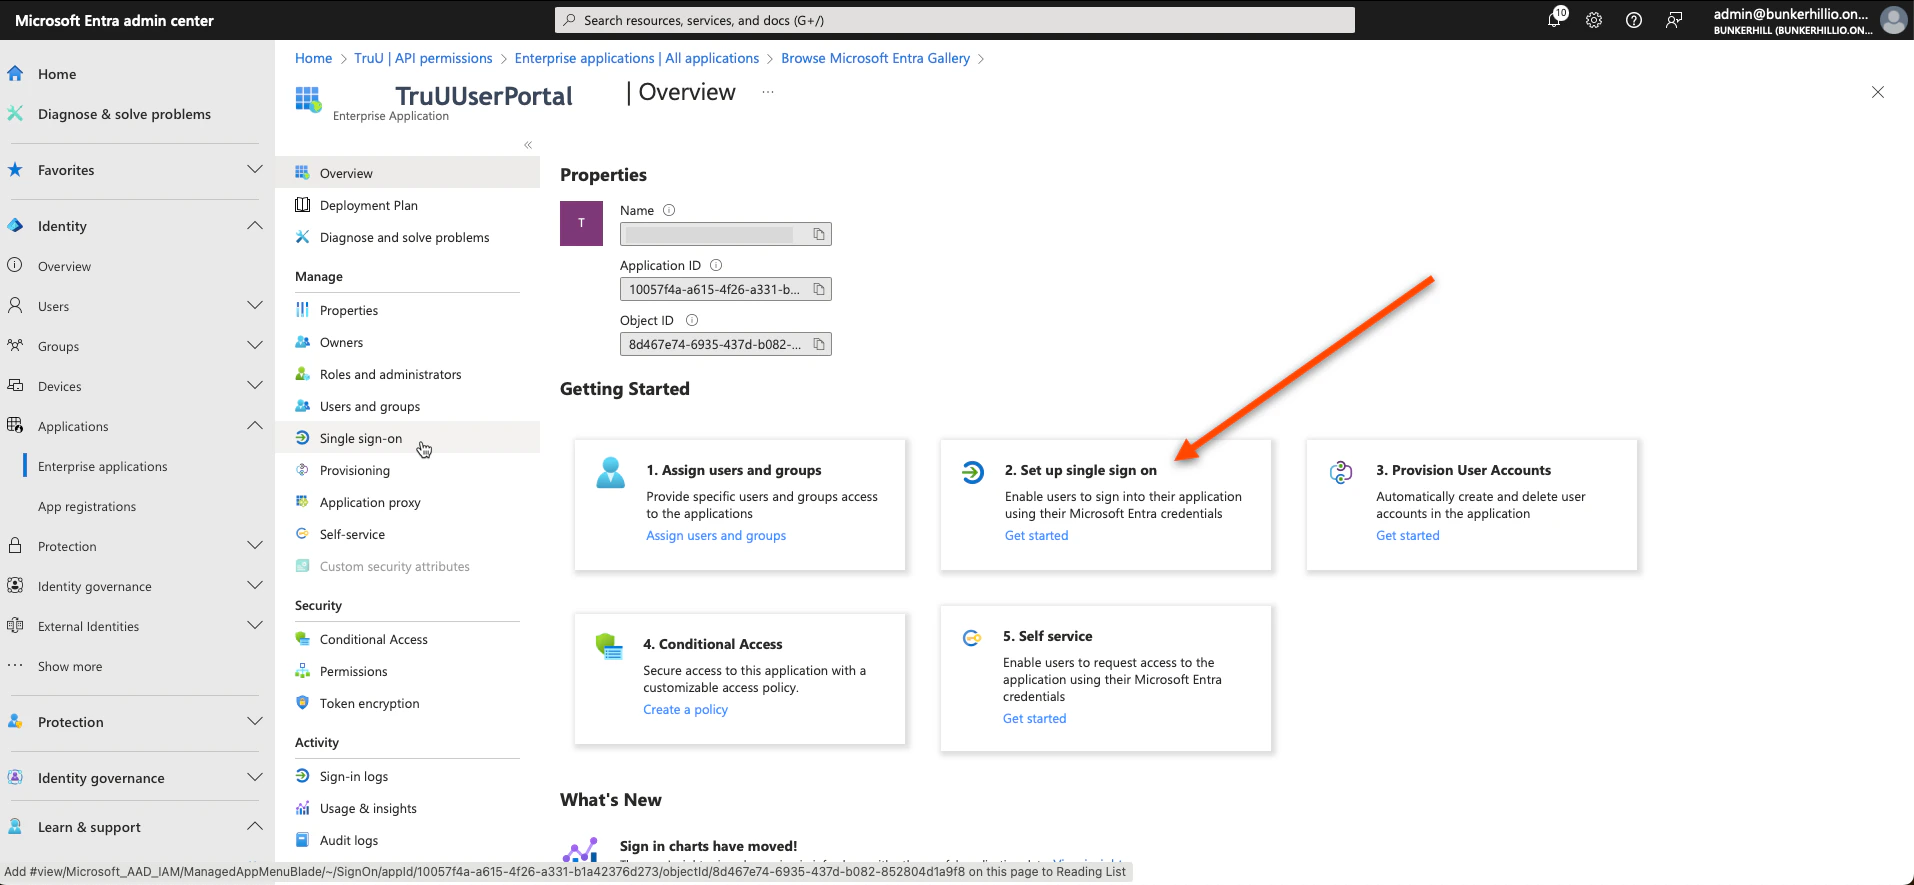Click the Provision User Accounts card icon
The width and height of the screenshot is (1914, 885).
coord(1341,472)
